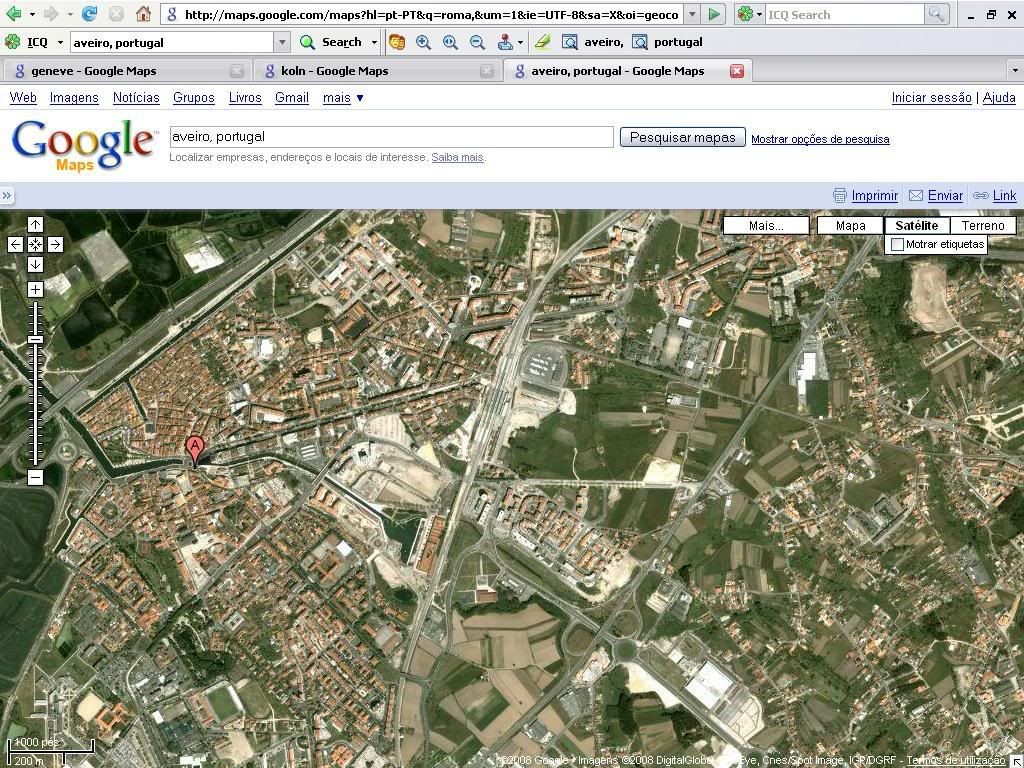Switch the map to Satélite view
Viewport: 1024px width, 768px height.
tap(916, 226)
